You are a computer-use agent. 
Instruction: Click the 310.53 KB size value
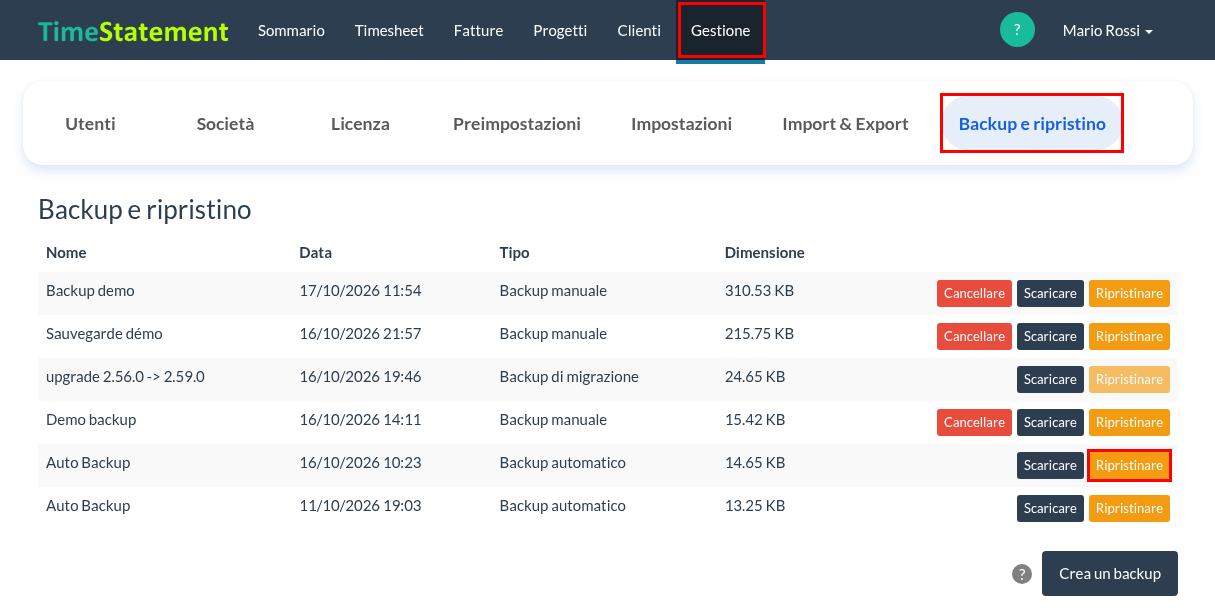point(759,291)
